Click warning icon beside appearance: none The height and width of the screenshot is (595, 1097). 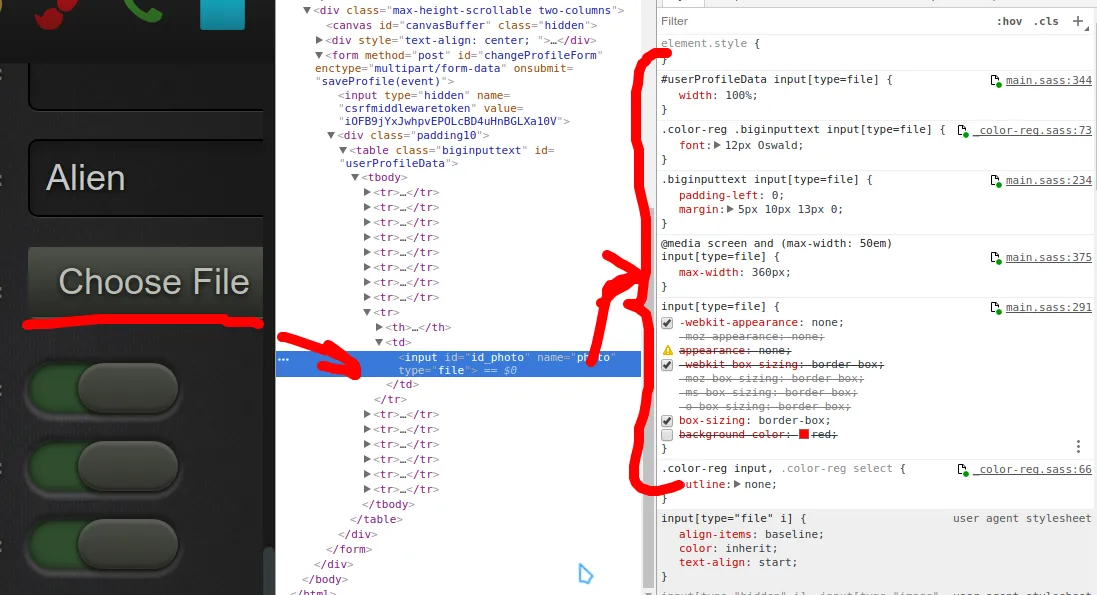coord(667,350)
